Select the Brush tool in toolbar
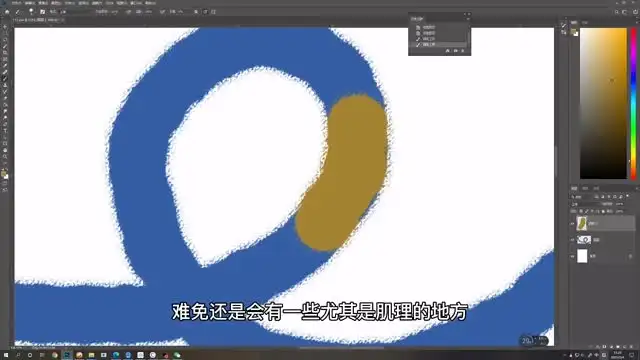The height and width of the screenshot is (360, 640). click(x=5, y=79)
